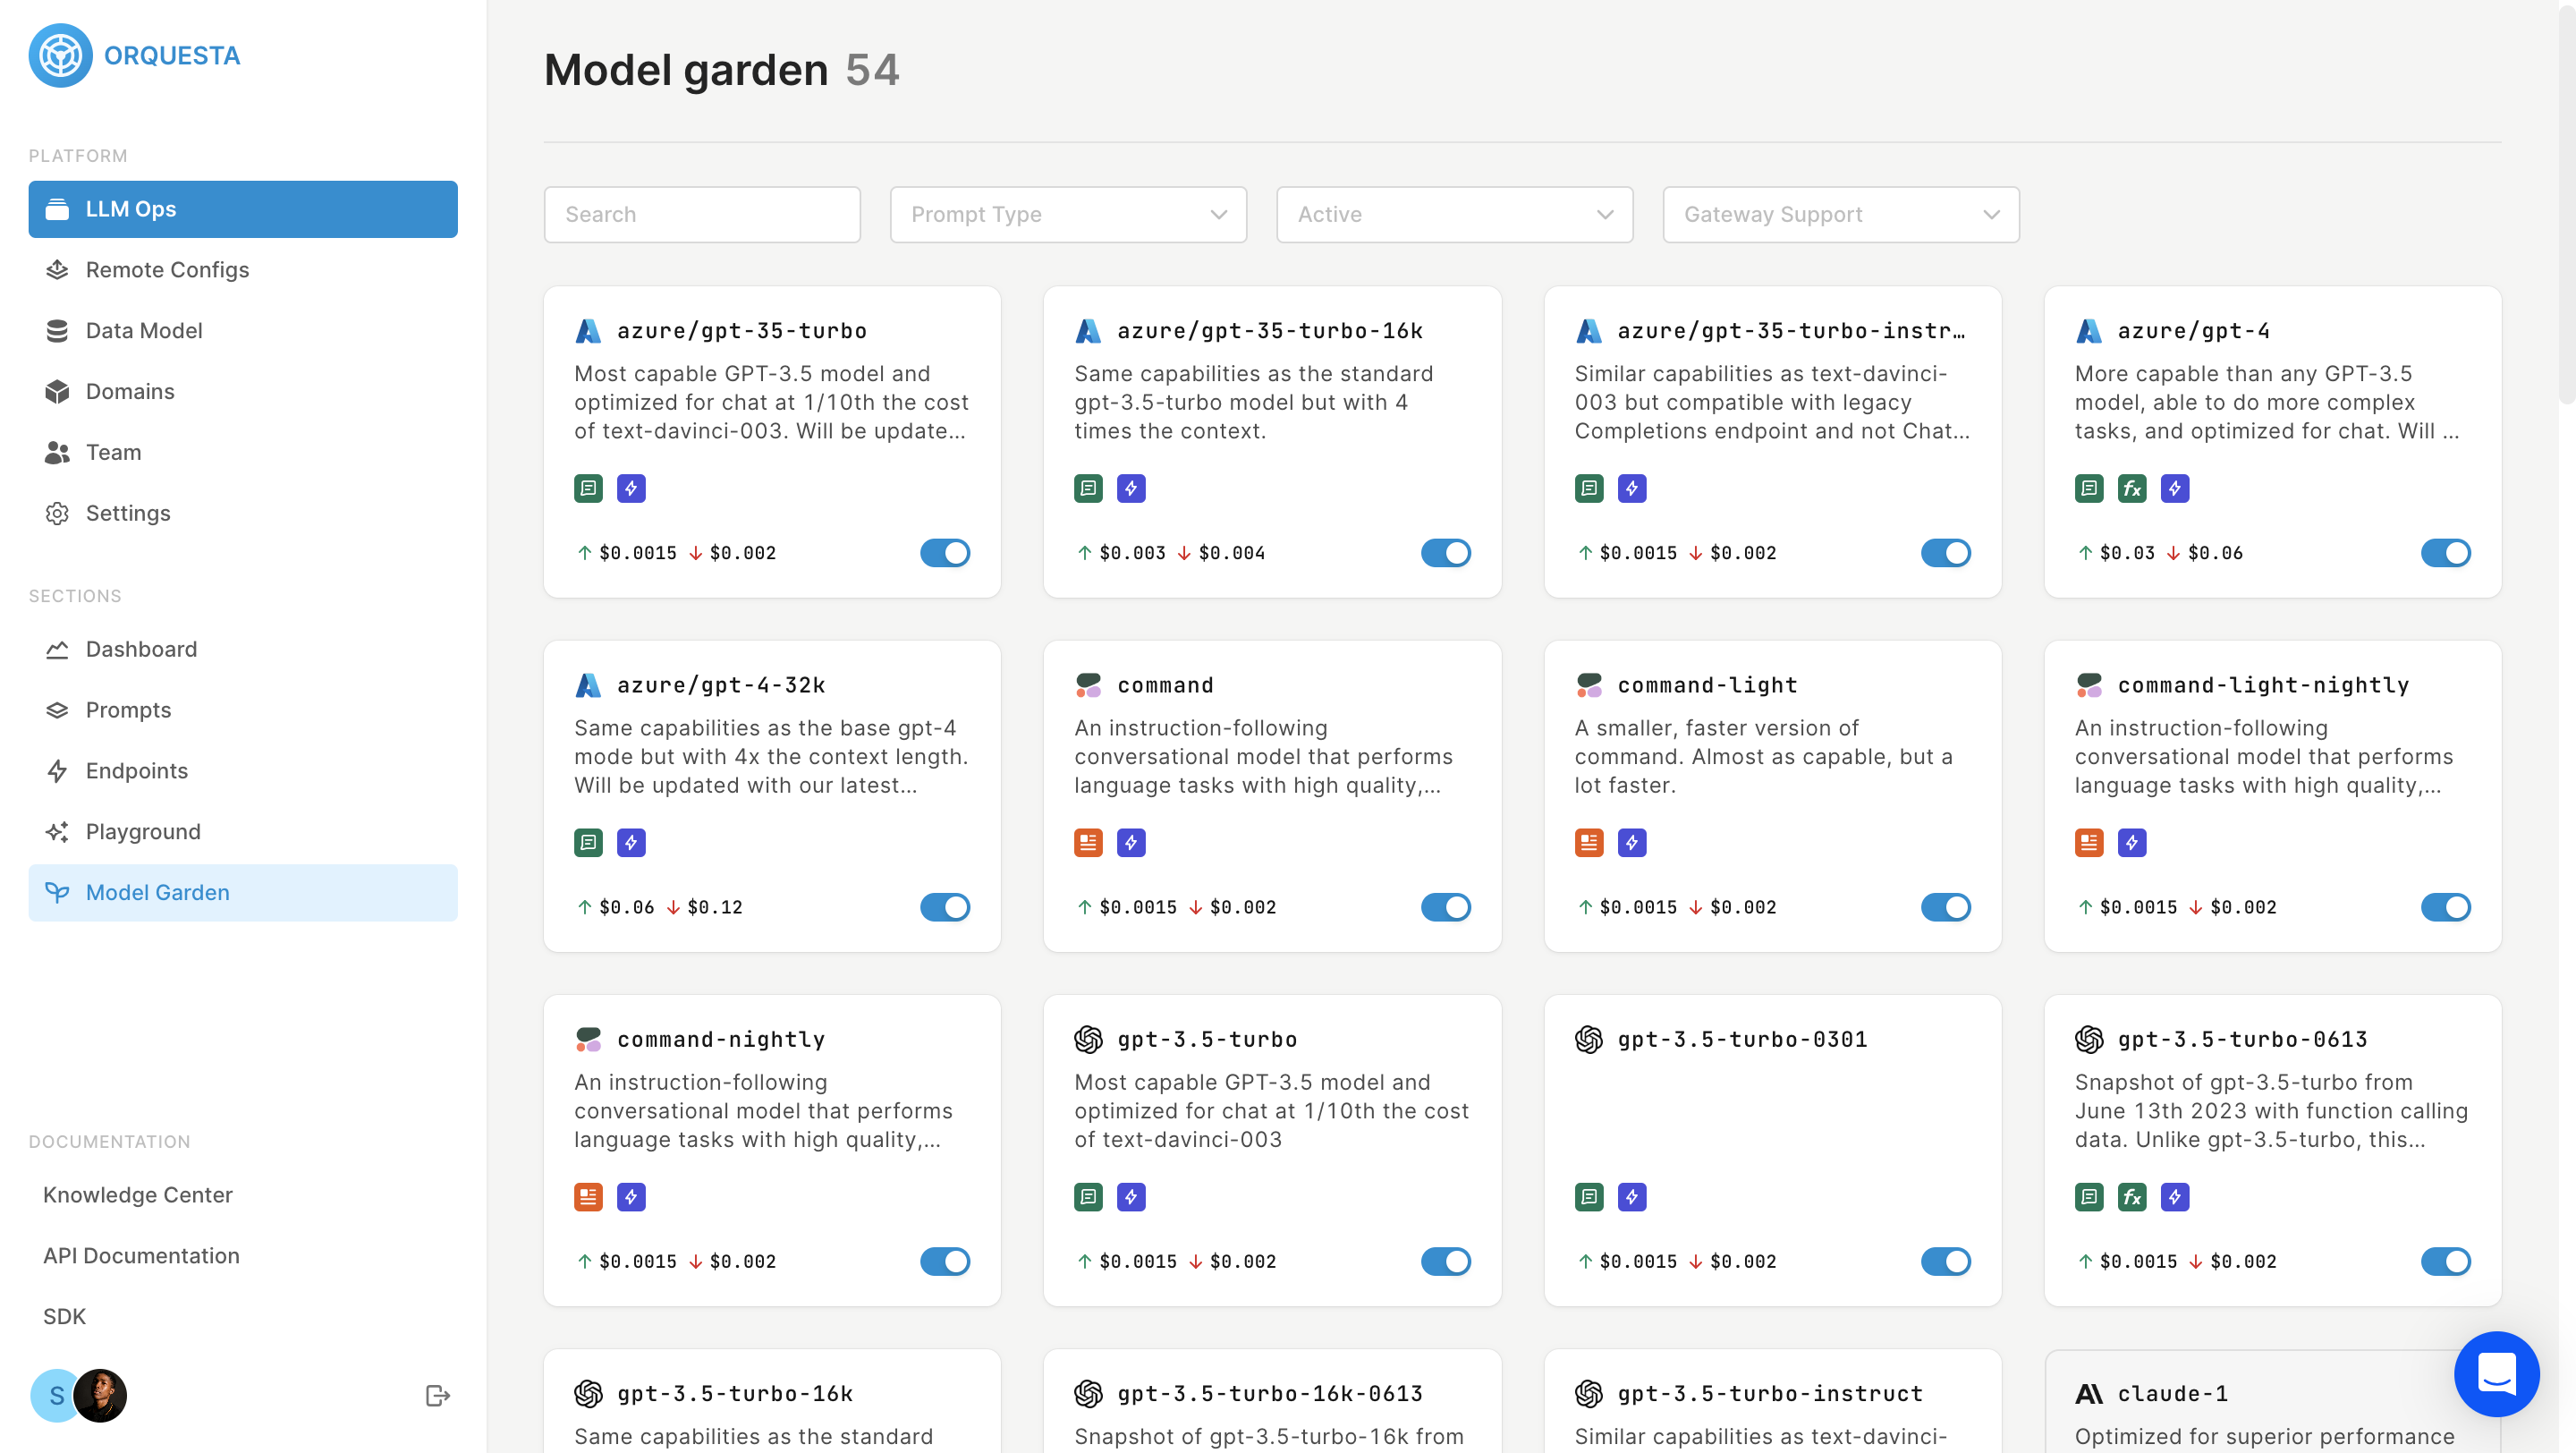Open the Remote Configs menu item
This screenshot has height=1453, width=2576.
click(167, 269)
